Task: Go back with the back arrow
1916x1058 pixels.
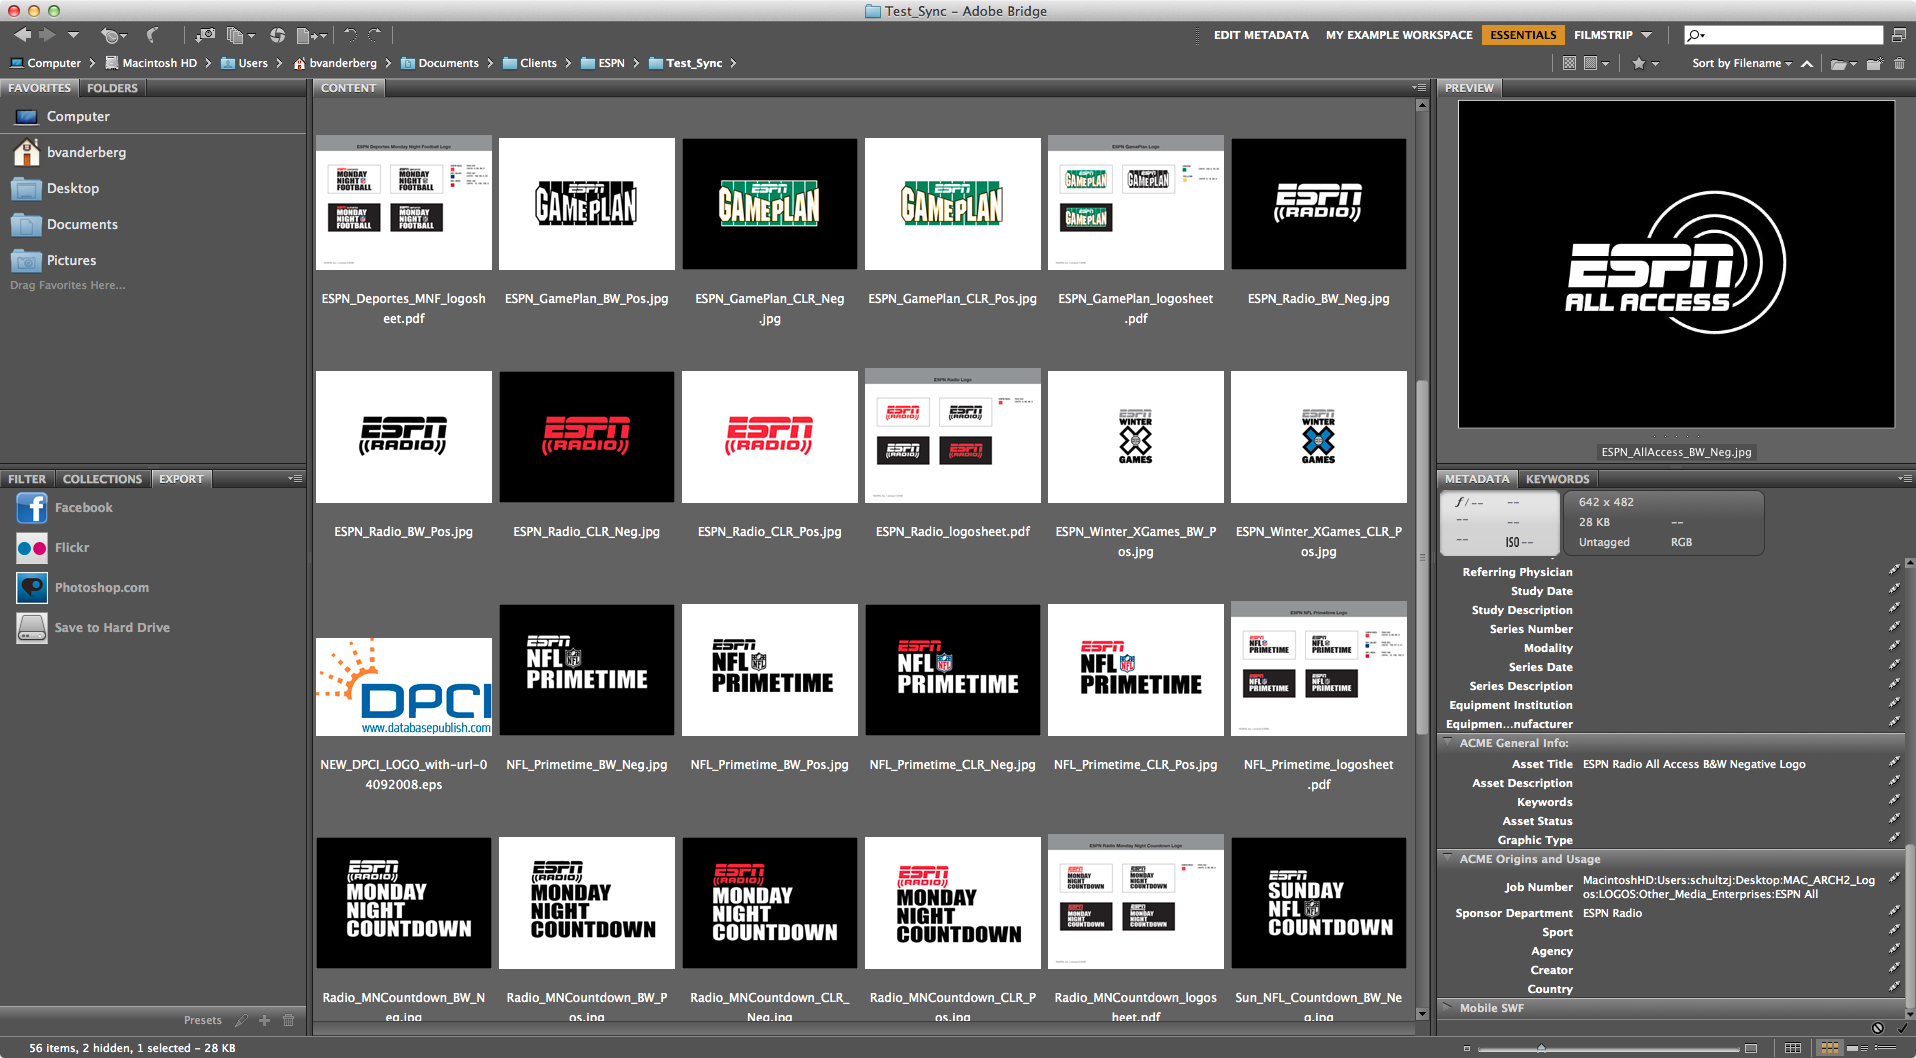Action: tap(22, 35)
